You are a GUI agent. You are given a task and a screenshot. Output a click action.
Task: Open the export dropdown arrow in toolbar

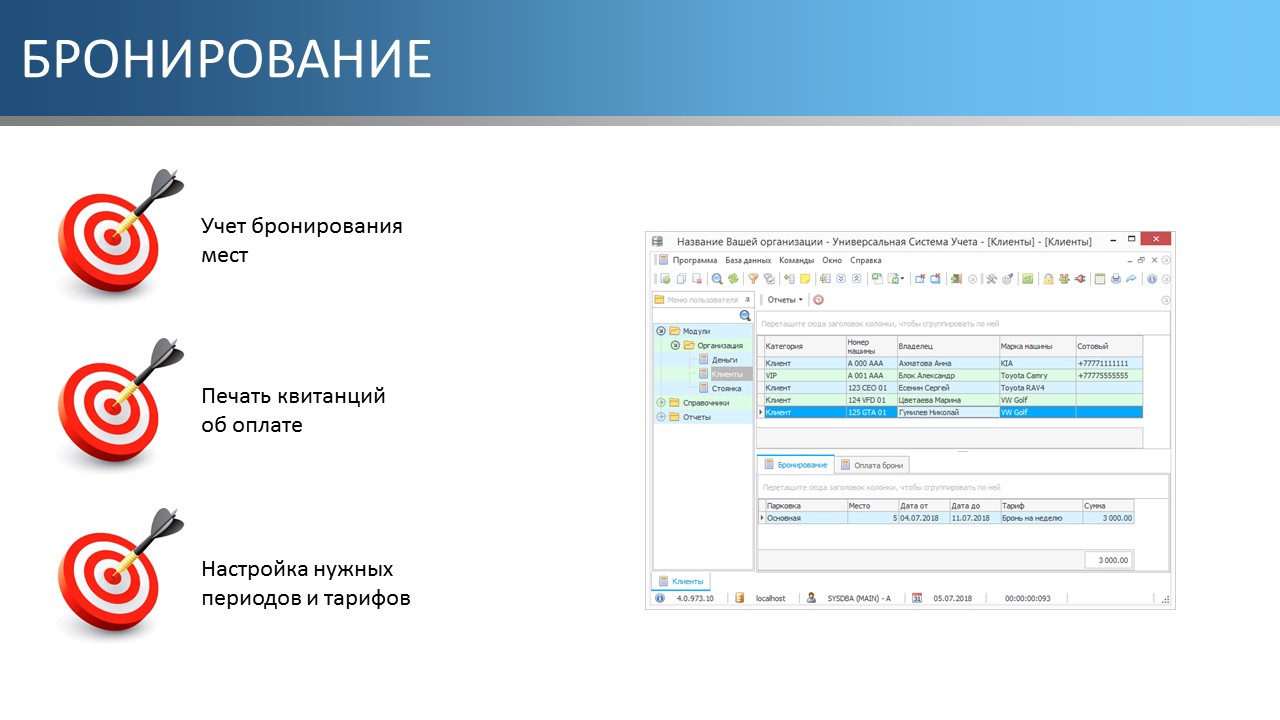[902, 279]
